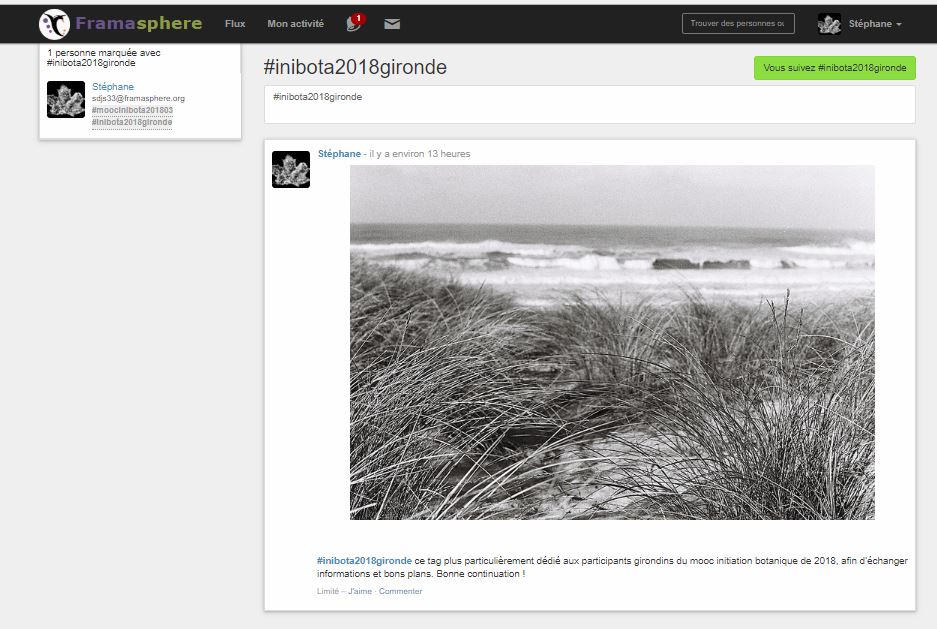Open the black-and-white beach photo
The width and height of the screenshot is (937, 629).
[612, 342]
